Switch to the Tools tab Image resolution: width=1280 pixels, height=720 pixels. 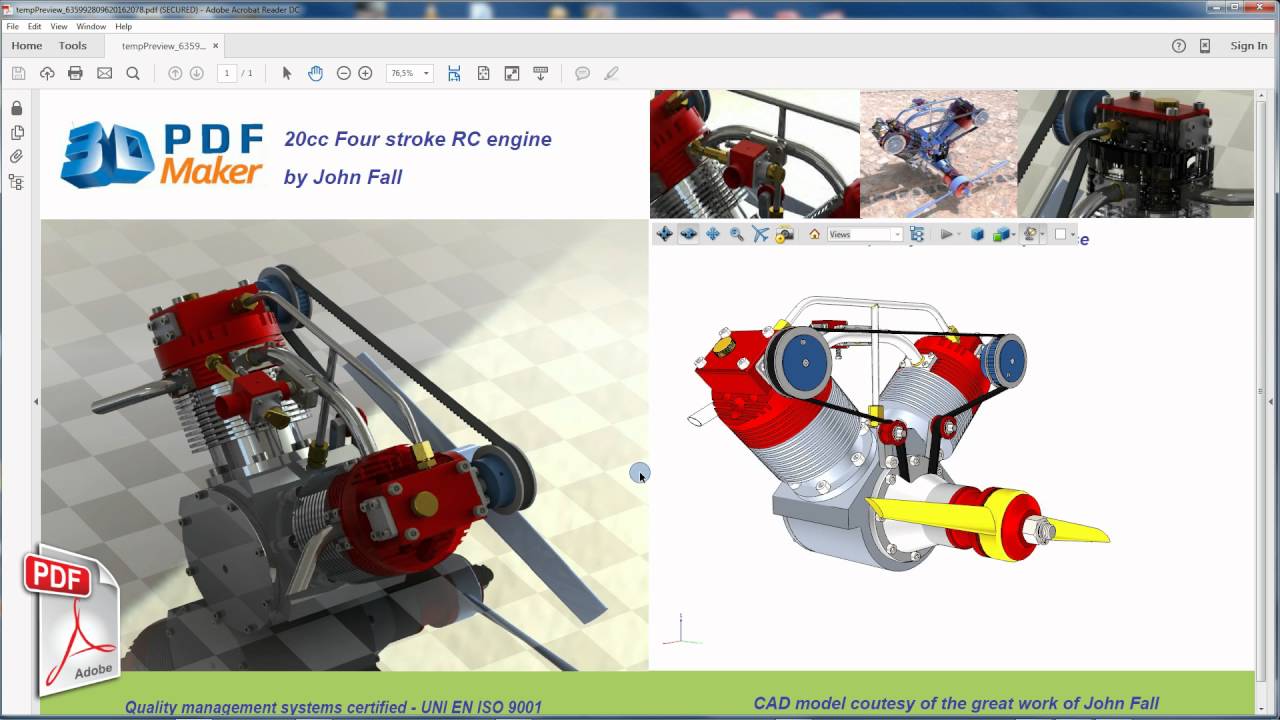point(73,46)
